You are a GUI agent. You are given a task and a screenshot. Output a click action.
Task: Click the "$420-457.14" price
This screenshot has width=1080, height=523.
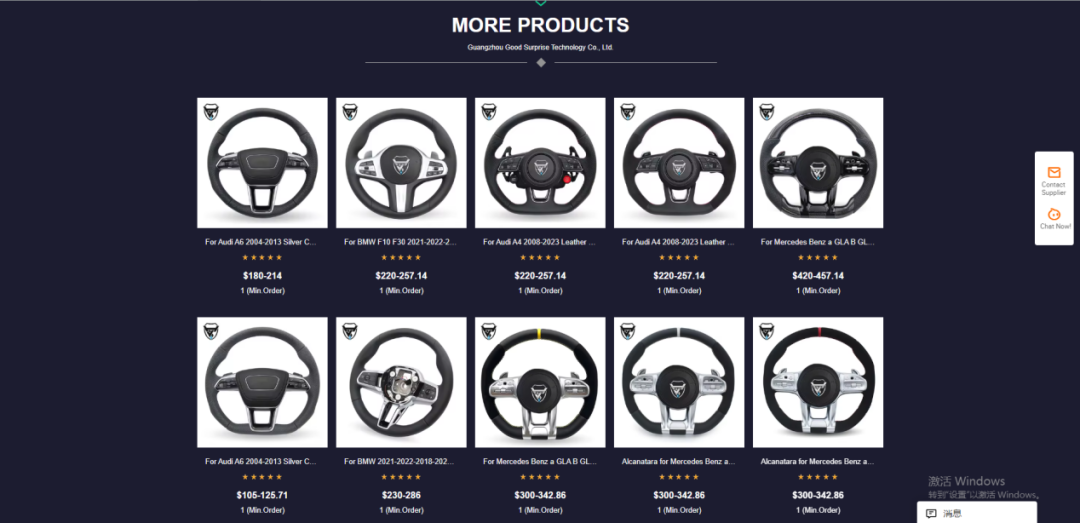(x=818, y=276)
